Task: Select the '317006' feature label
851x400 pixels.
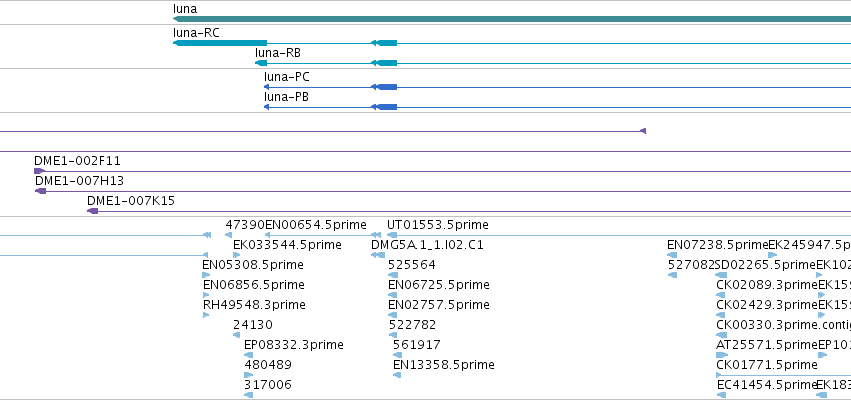Action: (x=268, y=385)
